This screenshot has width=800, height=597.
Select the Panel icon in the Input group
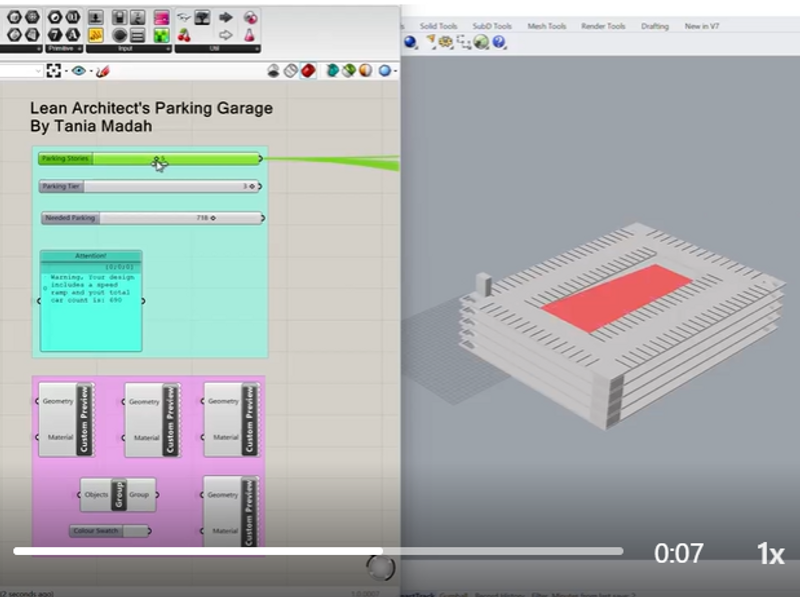click(137, 34)
